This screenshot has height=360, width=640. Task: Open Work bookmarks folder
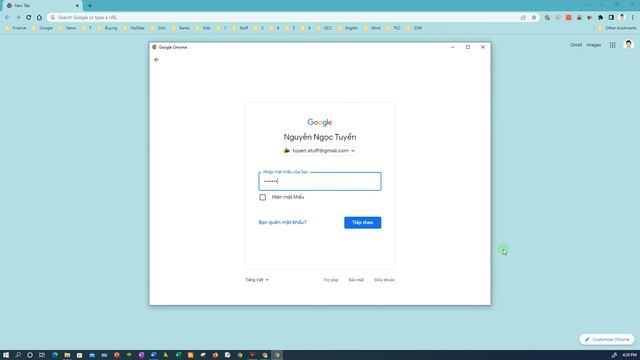click(x=372, y=28)
